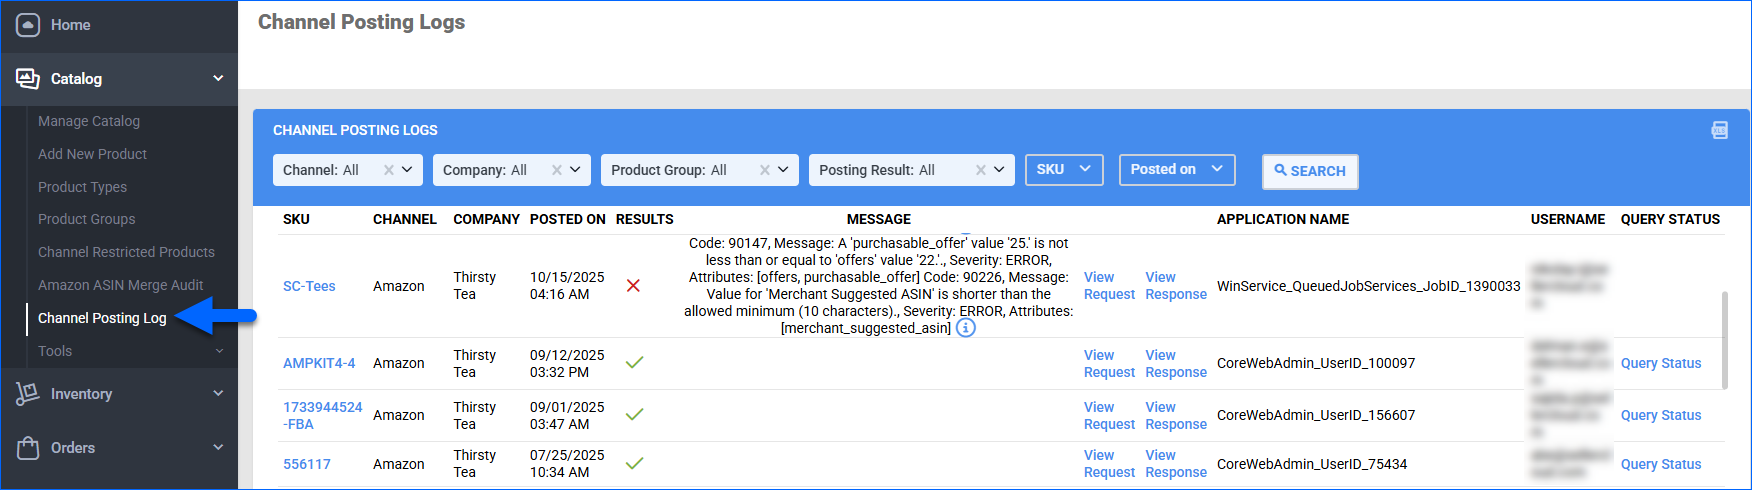Click the Home icon in sidebar
This screenshot has width=1752, height=490.
pos(28,25)
